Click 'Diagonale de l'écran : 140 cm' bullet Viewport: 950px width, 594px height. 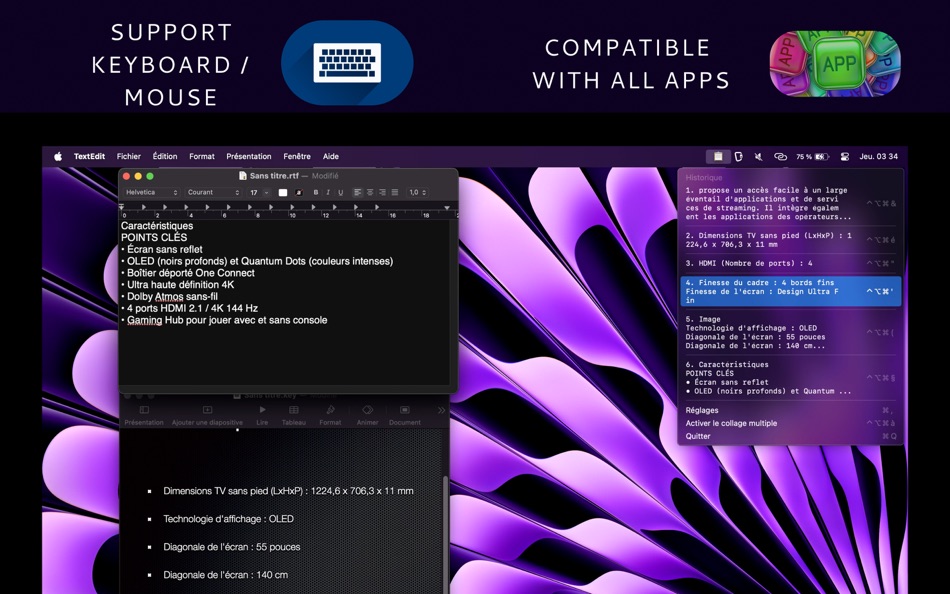coord(225,575)
